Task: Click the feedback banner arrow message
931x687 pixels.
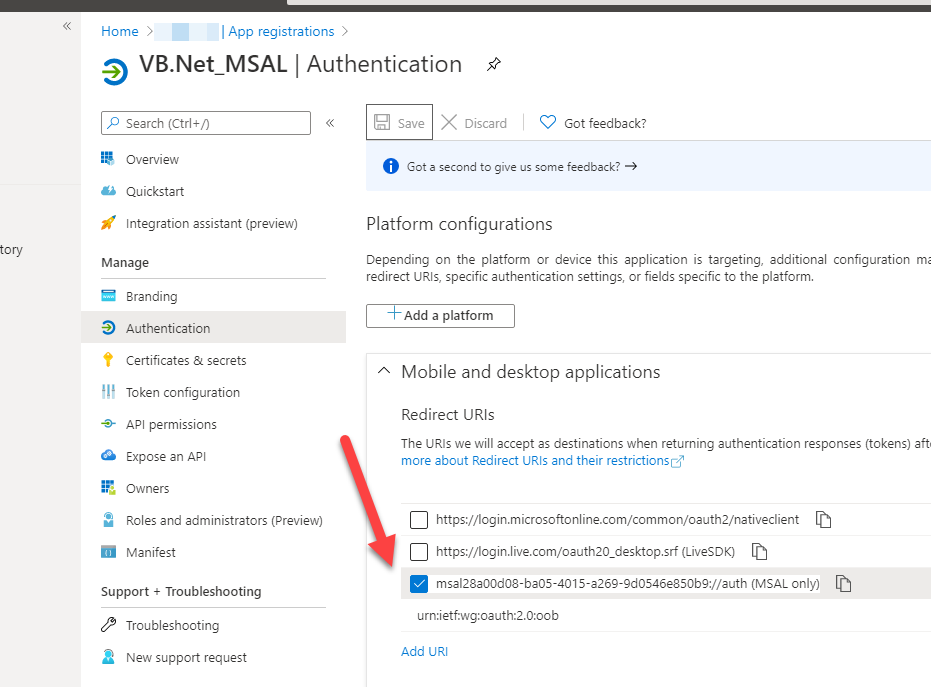Action: [521, 167]
